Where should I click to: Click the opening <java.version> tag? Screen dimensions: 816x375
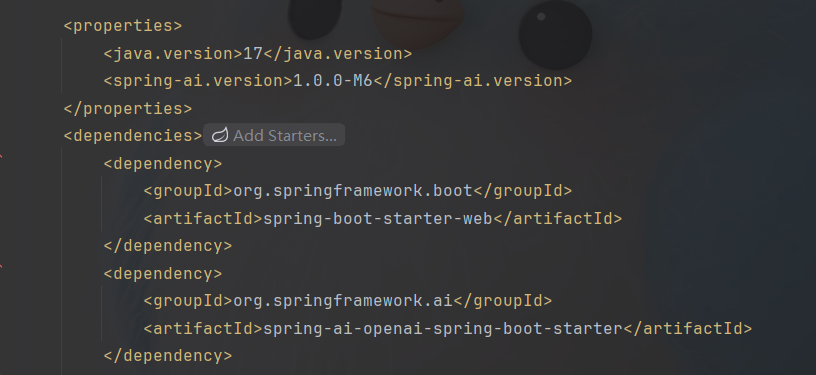[x=173, y=53]
